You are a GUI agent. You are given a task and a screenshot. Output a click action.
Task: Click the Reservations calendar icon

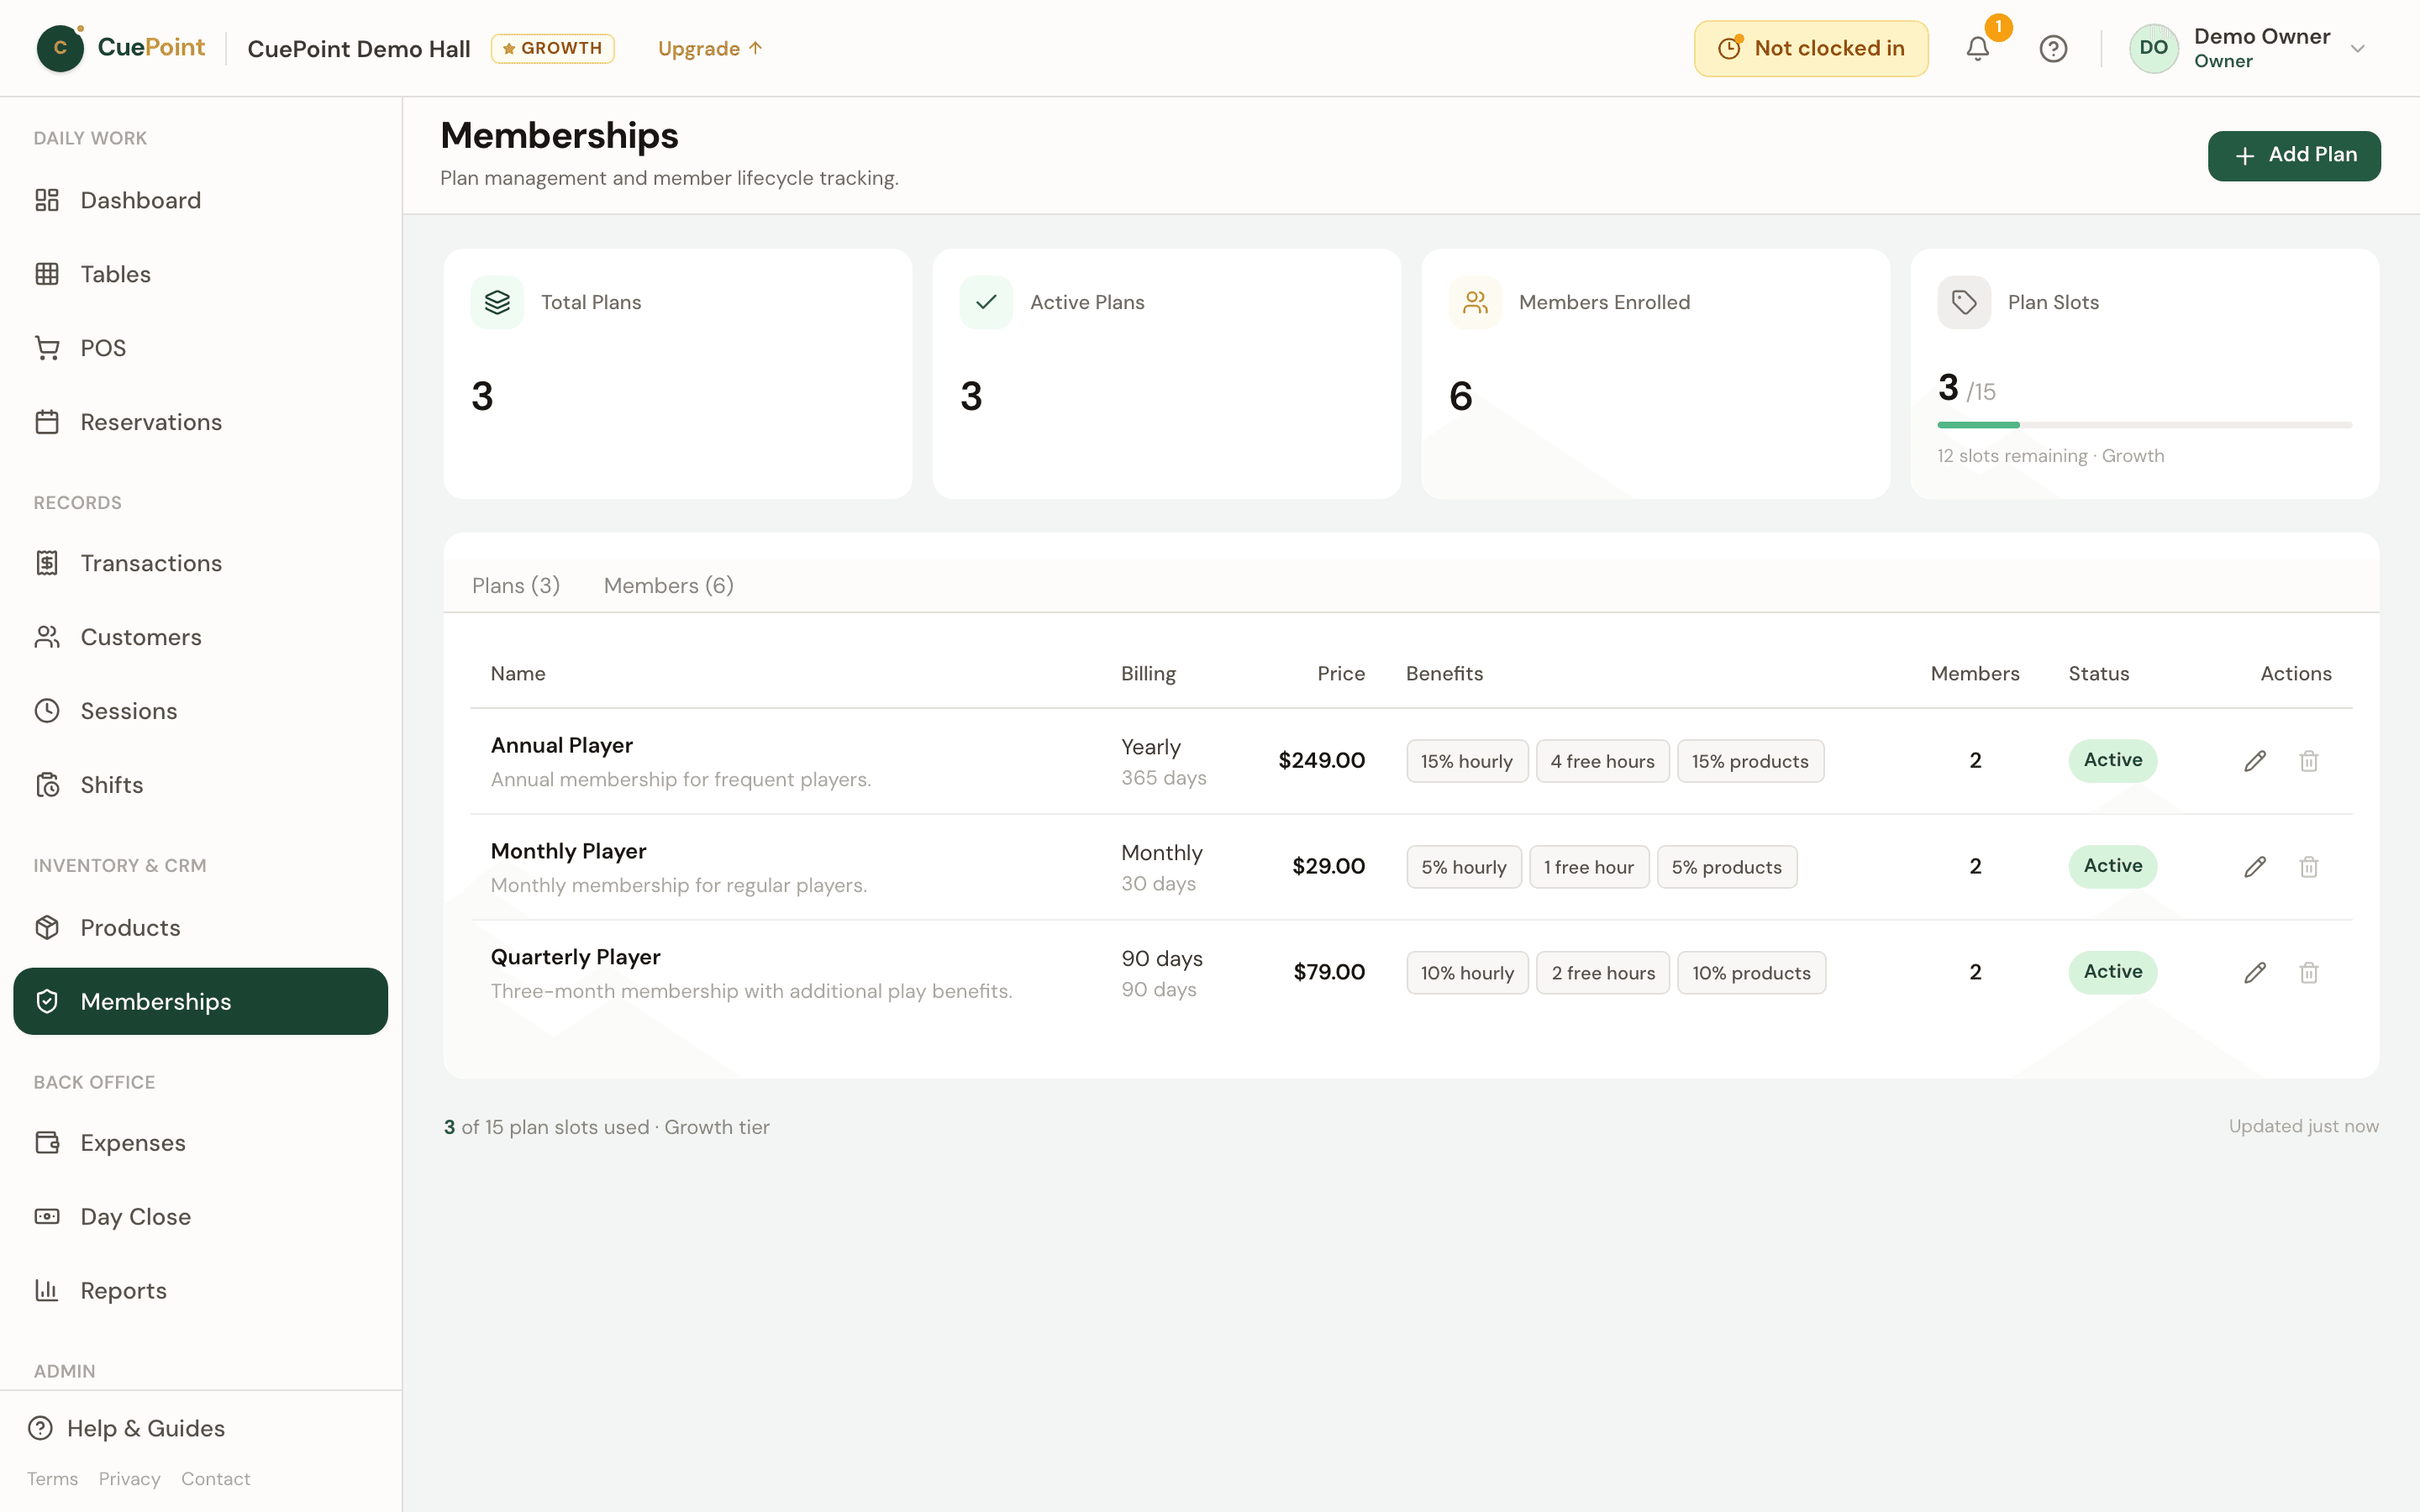[47, 422]
